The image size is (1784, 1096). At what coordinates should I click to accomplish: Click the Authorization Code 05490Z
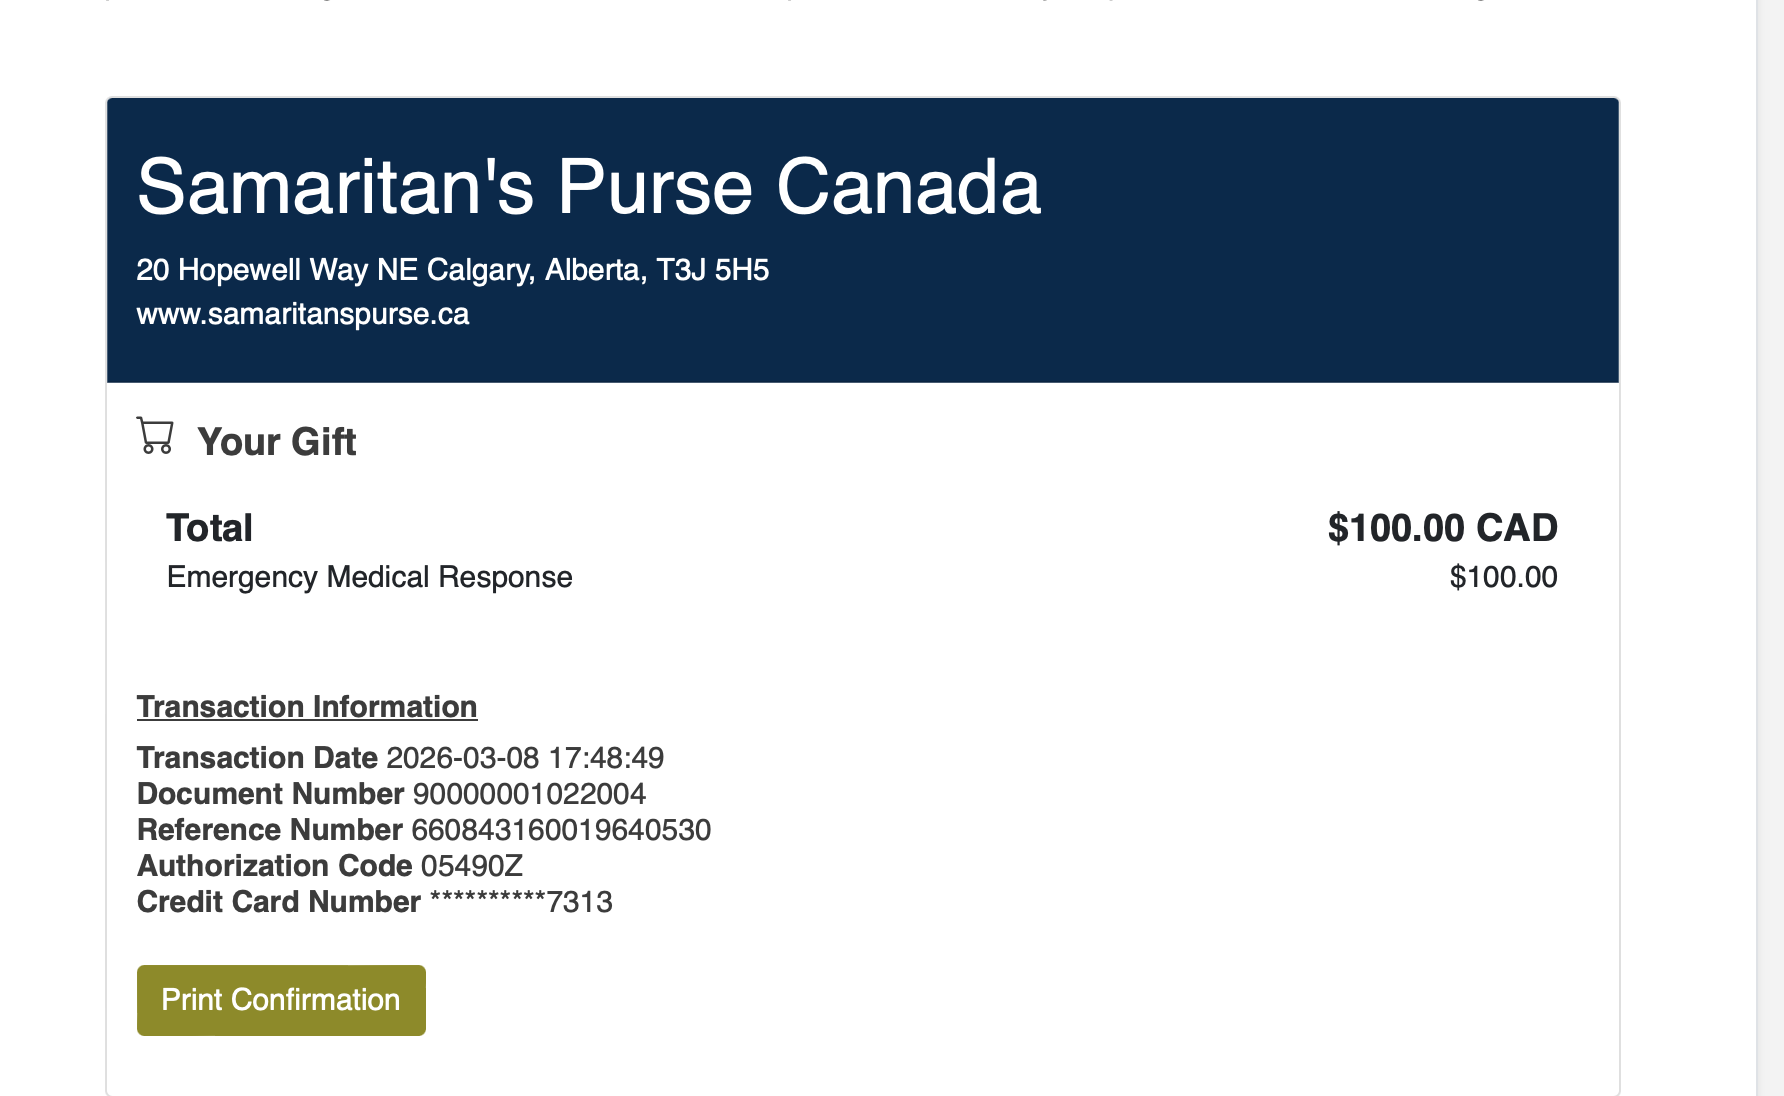click(471, 866)
